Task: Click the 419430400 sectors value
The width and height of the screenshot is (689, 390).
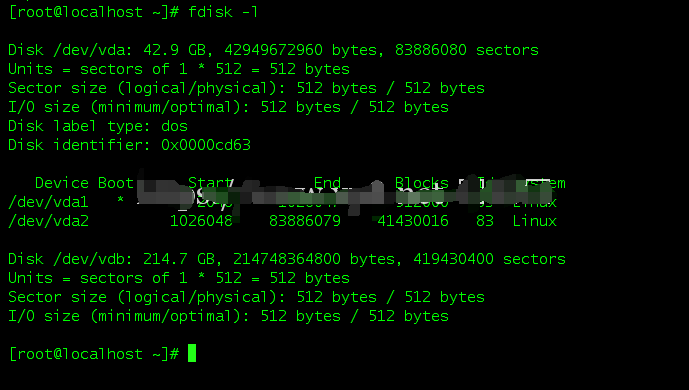Action: (x=453, y=259)
